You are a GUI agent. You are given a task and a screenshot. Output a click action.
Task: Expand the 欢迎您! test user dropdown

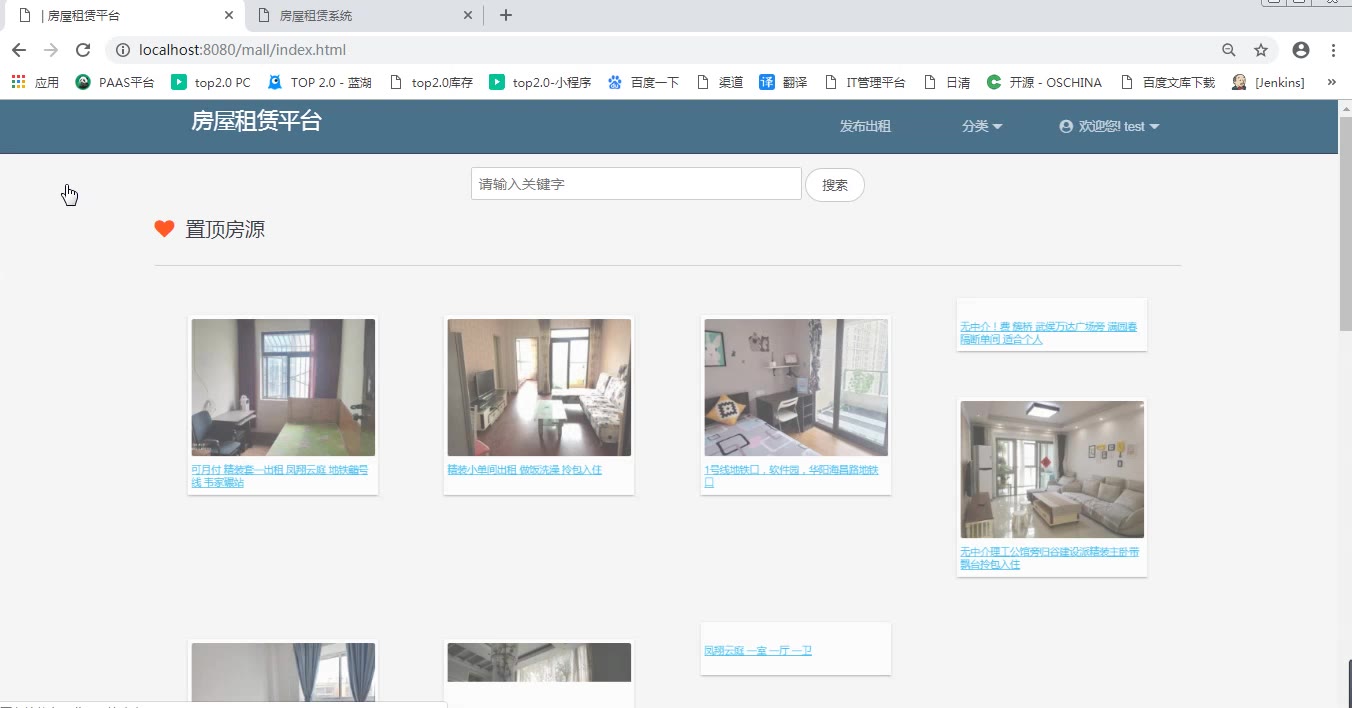tap(1109, 126)
